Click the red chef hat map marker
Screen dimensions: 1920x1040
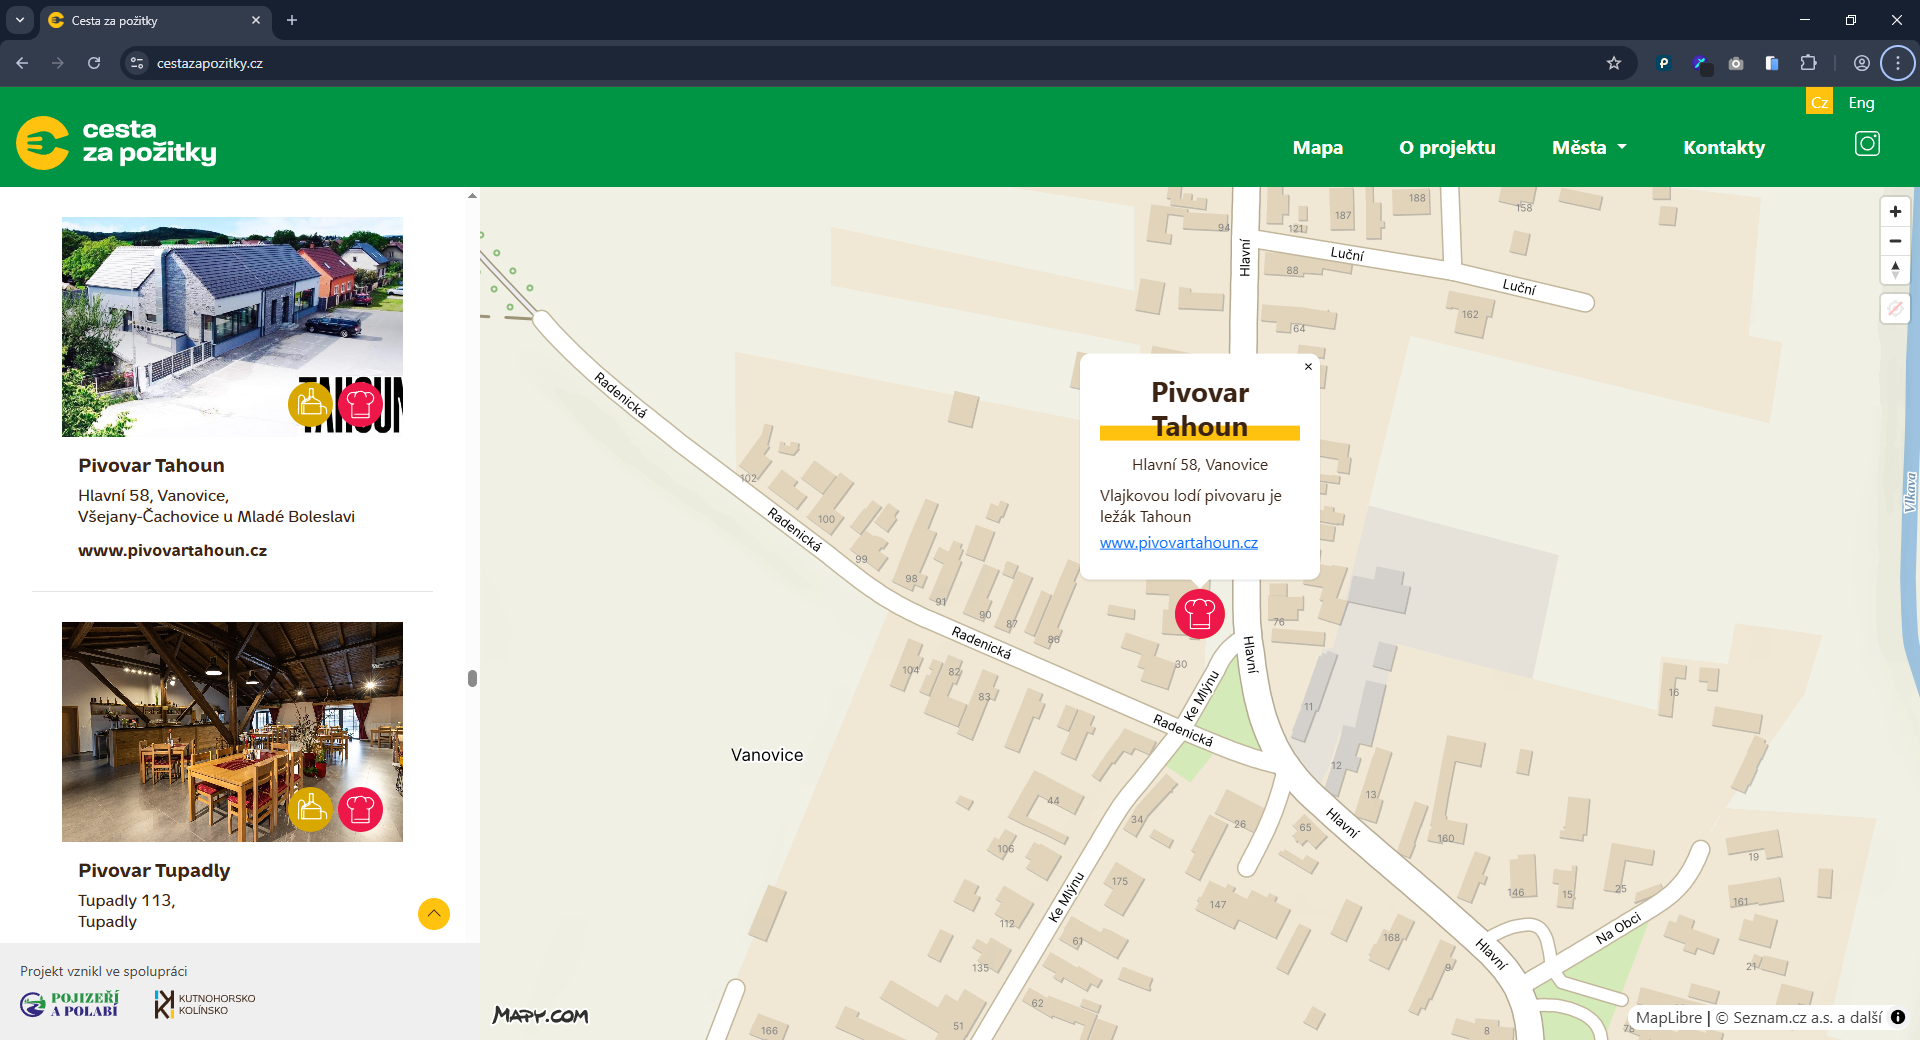(1199, 613)
